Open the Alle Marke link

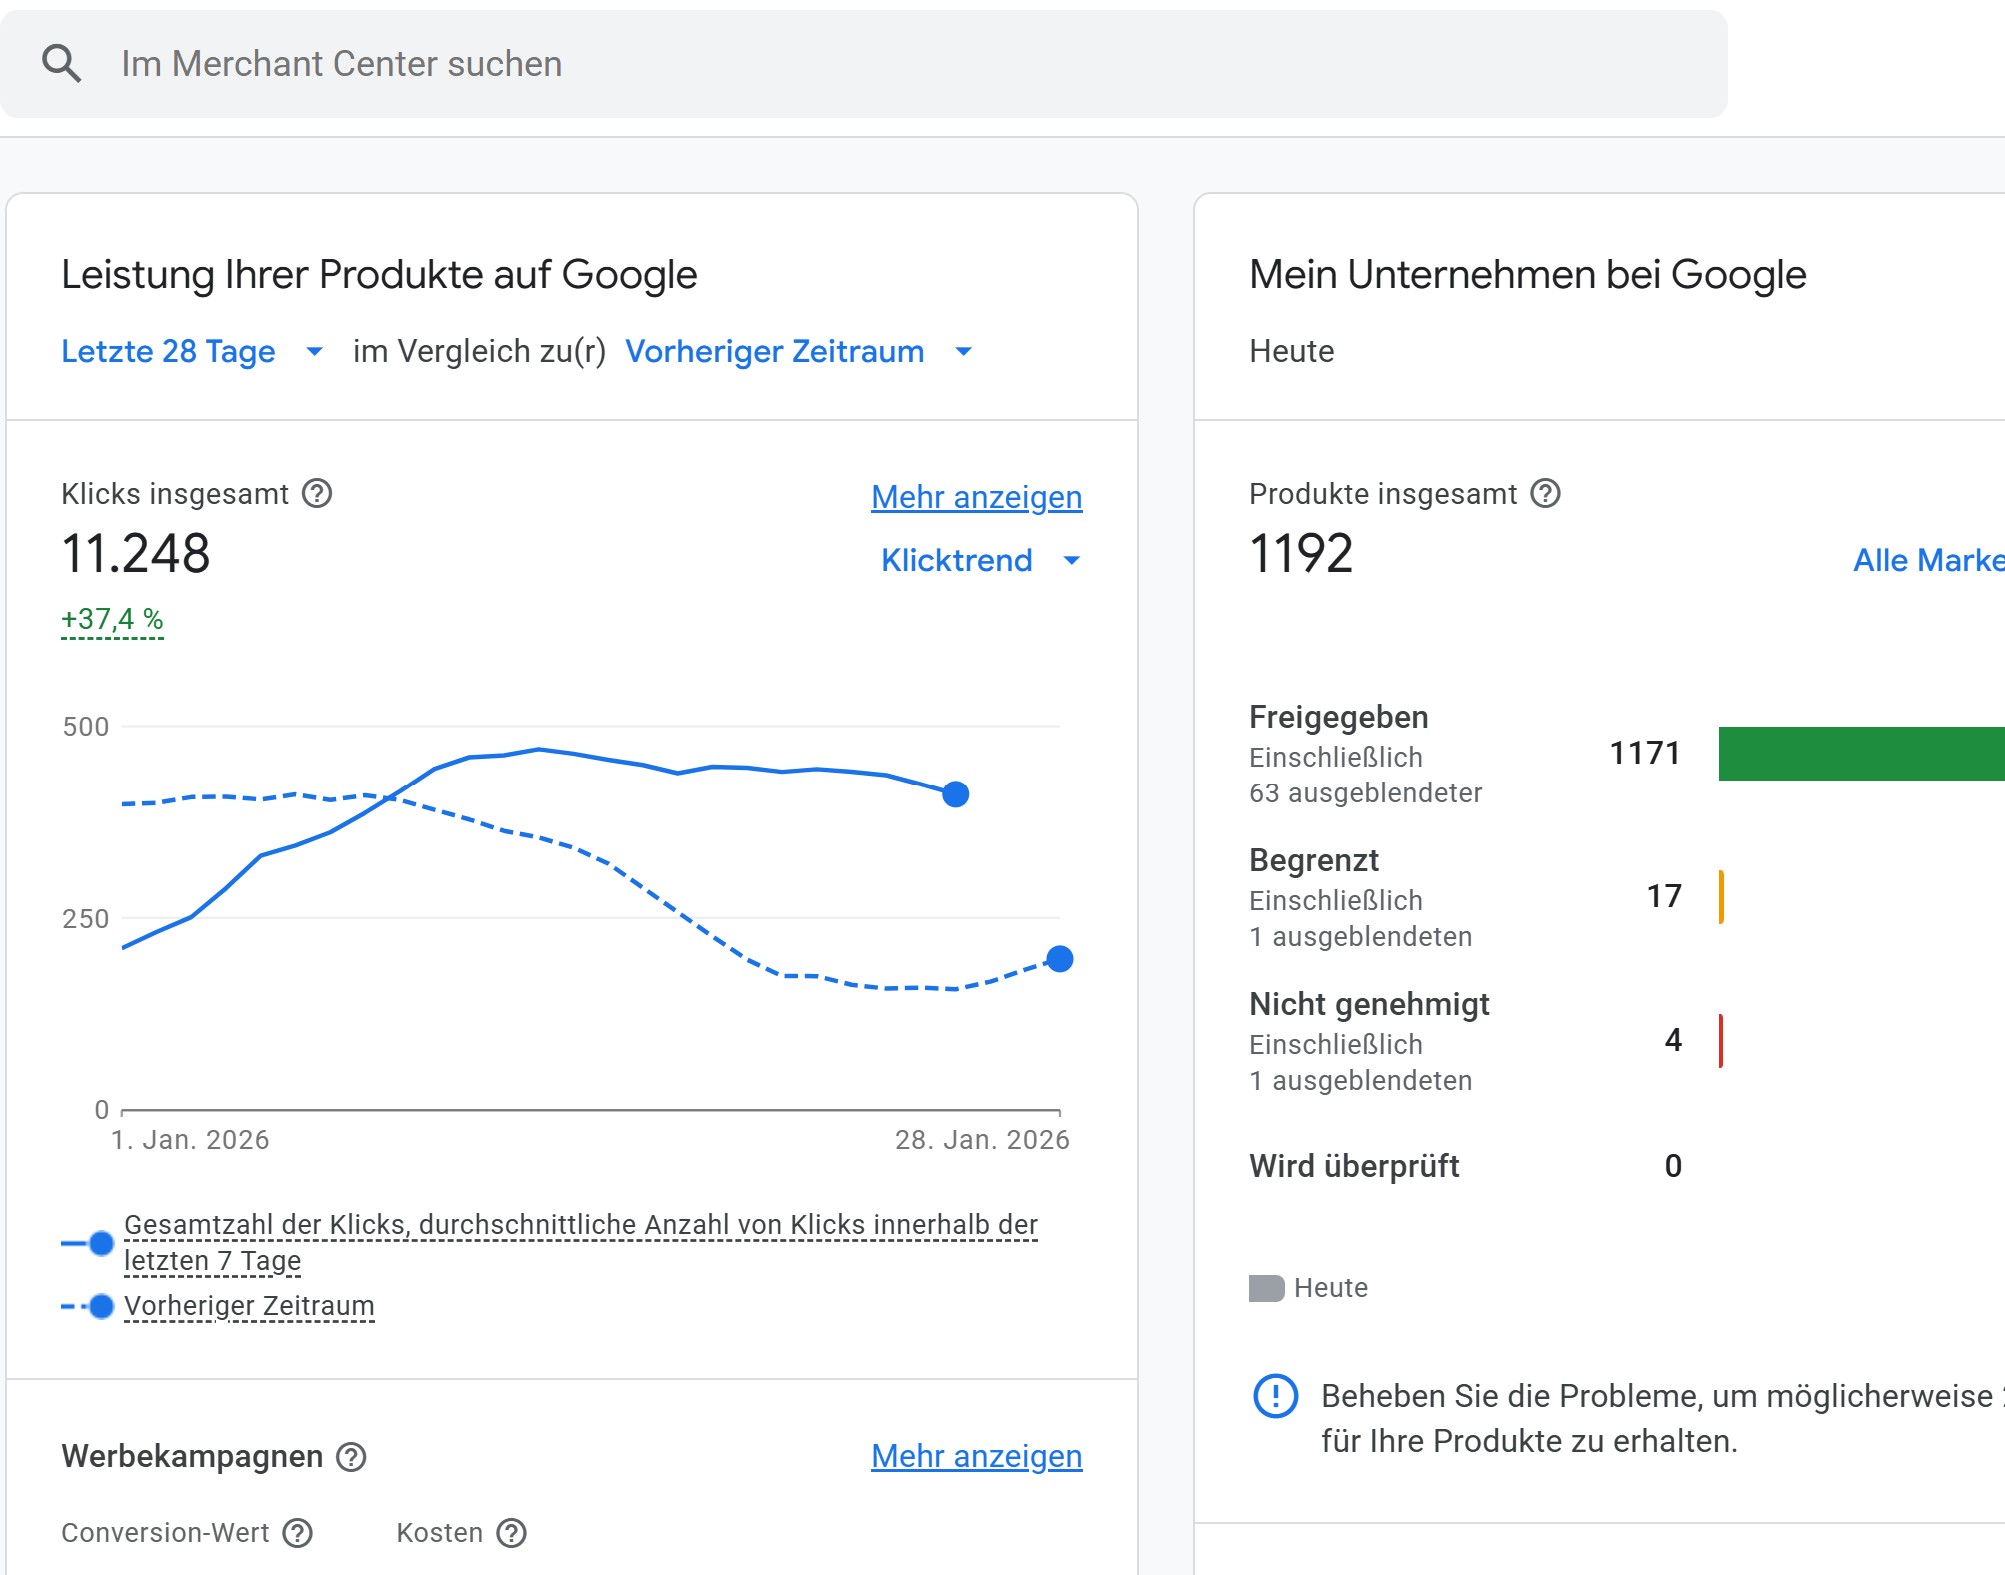[1927, 560]
